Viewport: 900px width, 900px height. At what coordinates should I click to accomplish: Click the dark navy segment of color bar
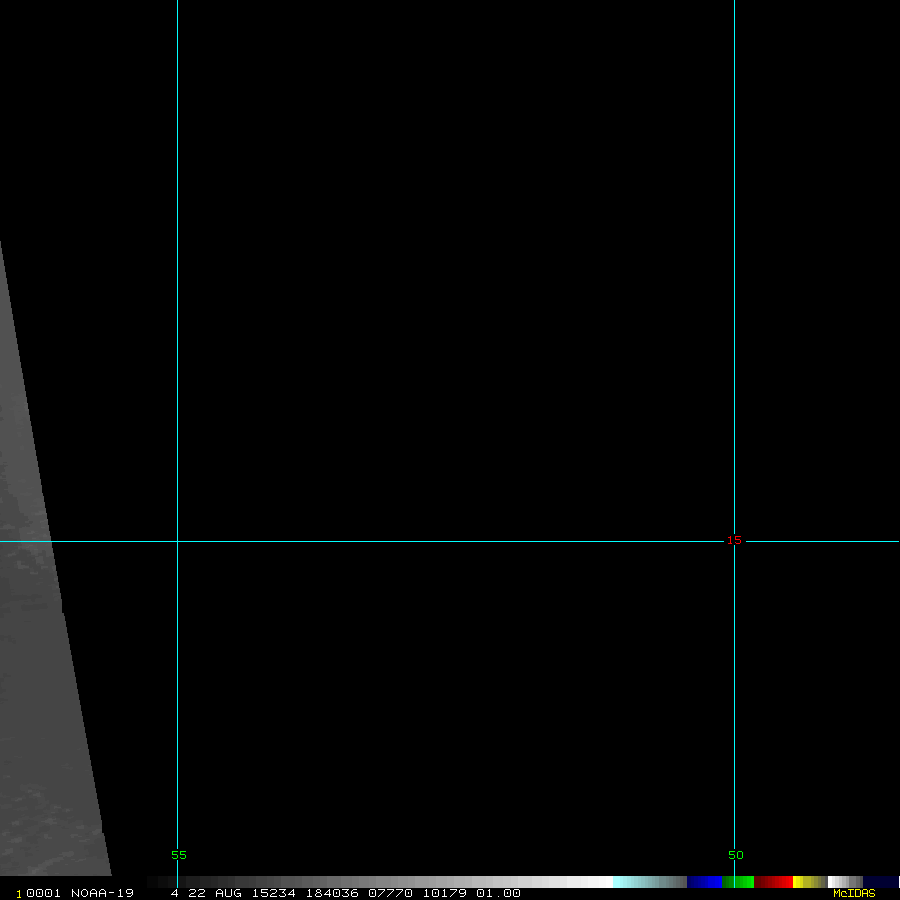(x=880, y=882)
